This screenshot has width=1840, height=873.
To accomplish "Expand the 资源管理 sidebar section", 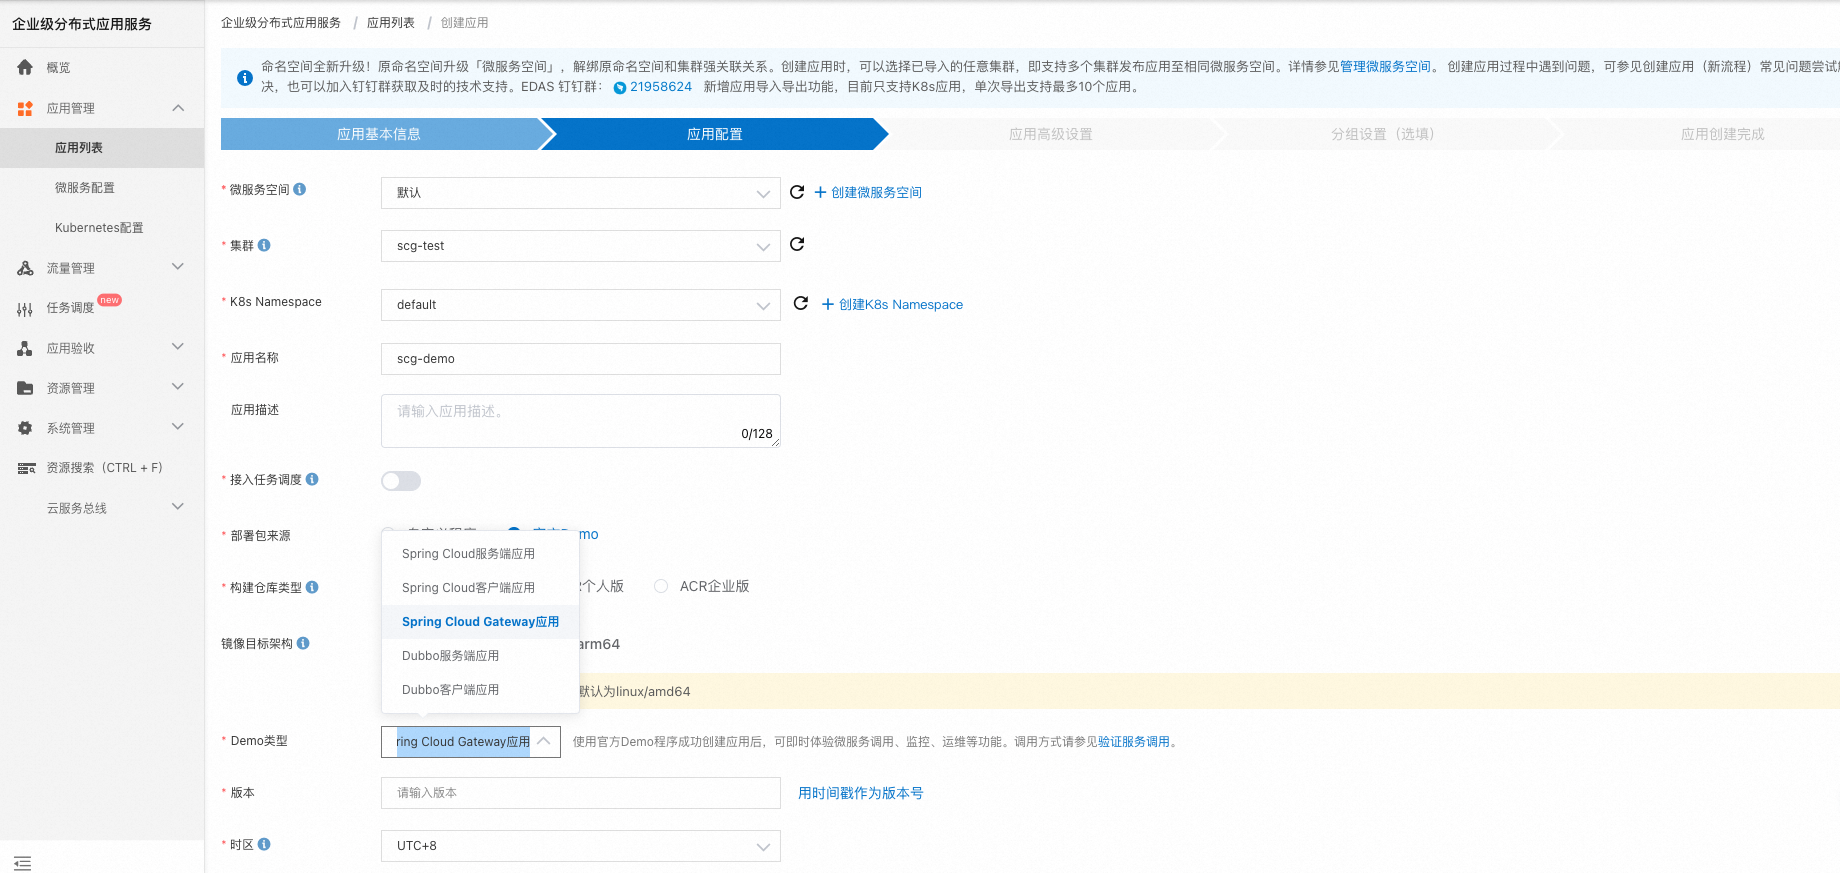I will [178, 387].
